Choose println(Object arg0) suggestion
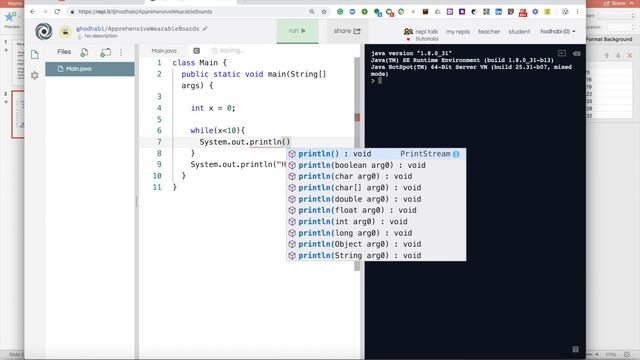 [x=376, y=244]
